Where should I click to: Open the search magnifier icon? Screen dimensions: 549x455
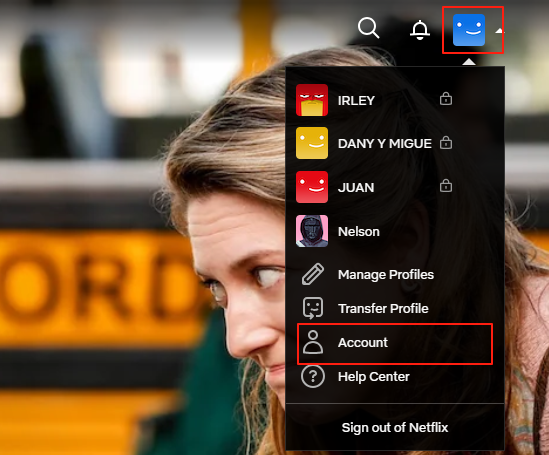pyautogui.click(x=368, y=28)
